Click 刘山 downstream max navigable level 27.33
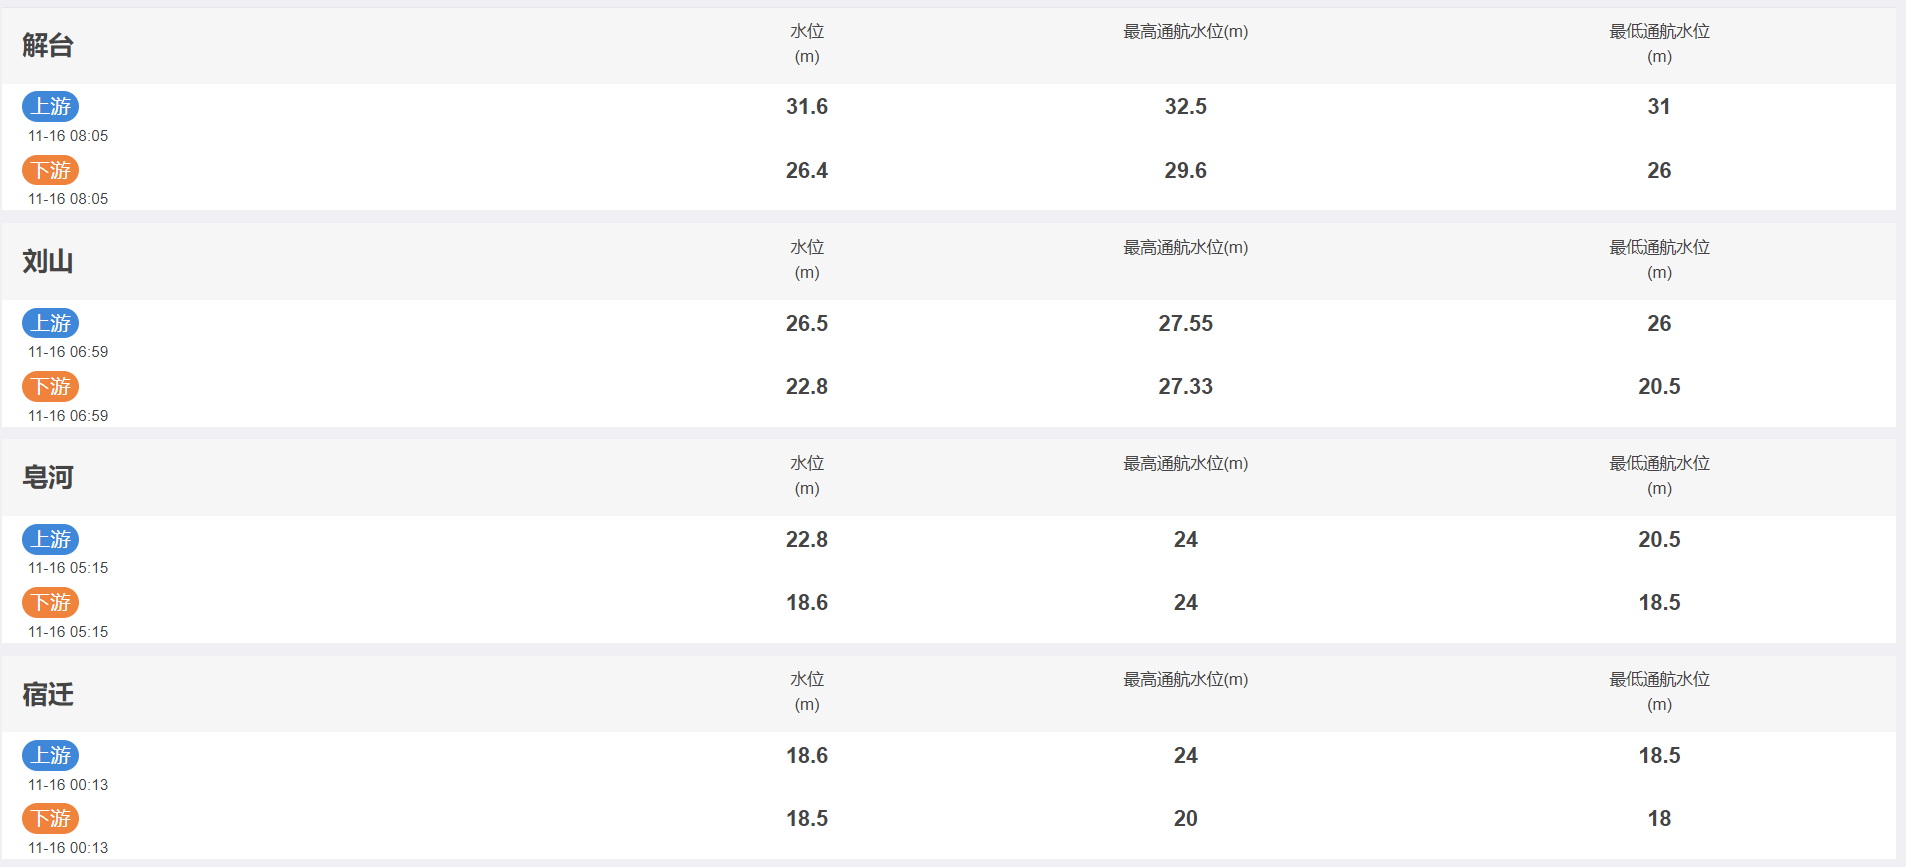 point(1185,386)
